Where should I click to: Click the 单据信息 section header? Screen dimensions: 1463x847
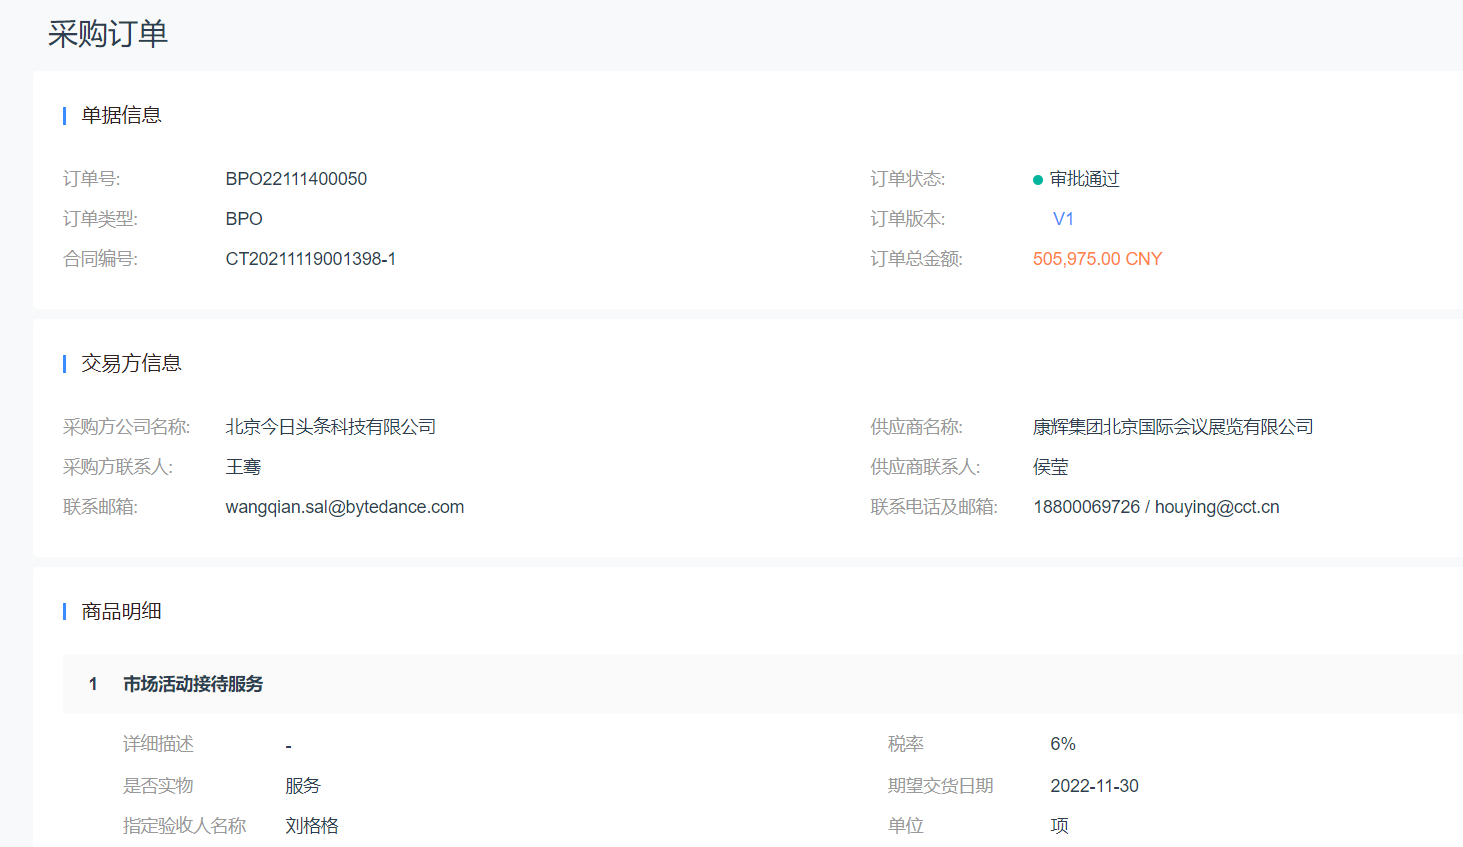point(121,115)
